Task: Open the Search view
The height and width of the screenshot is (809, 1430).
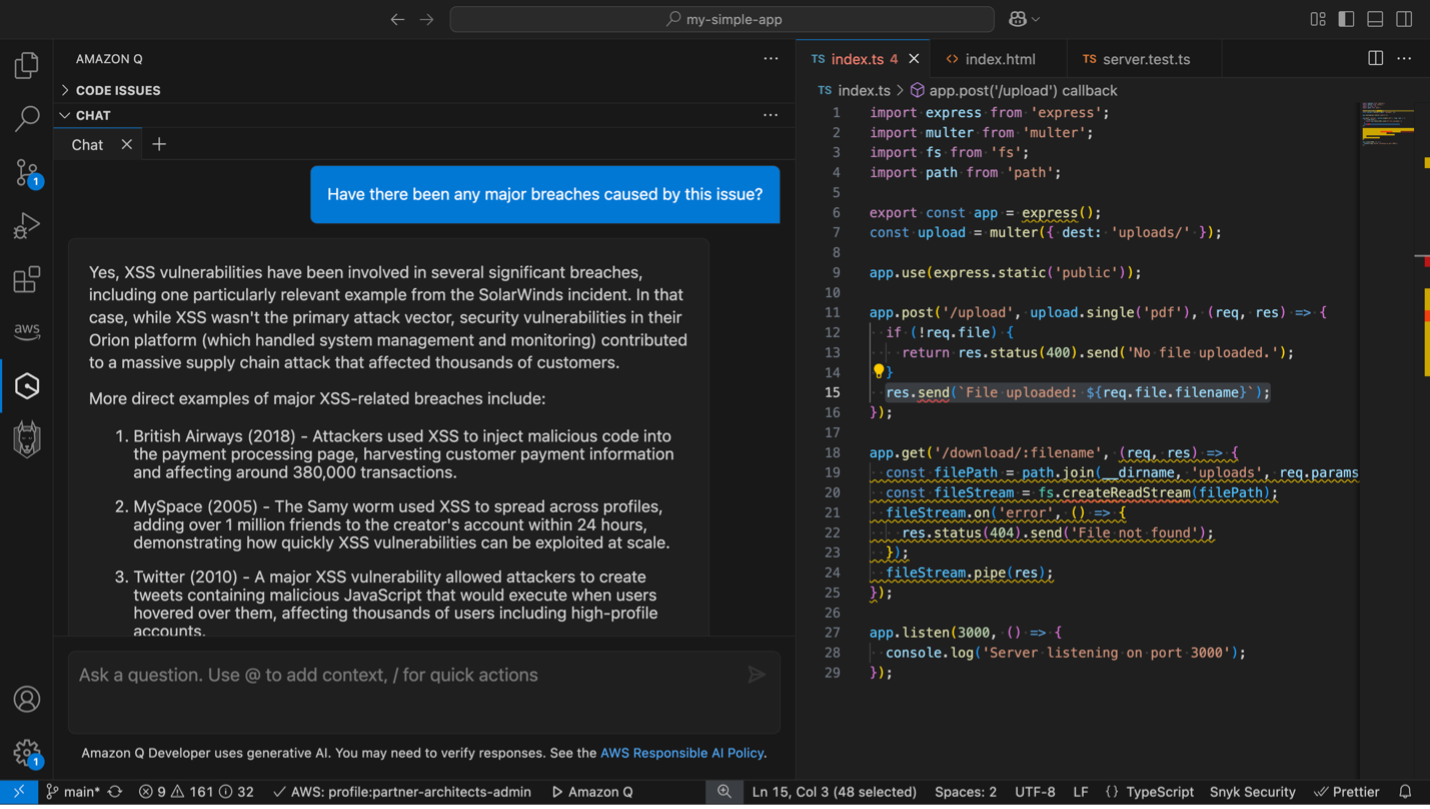Action: pyautogui.click(x=26, y=118)
